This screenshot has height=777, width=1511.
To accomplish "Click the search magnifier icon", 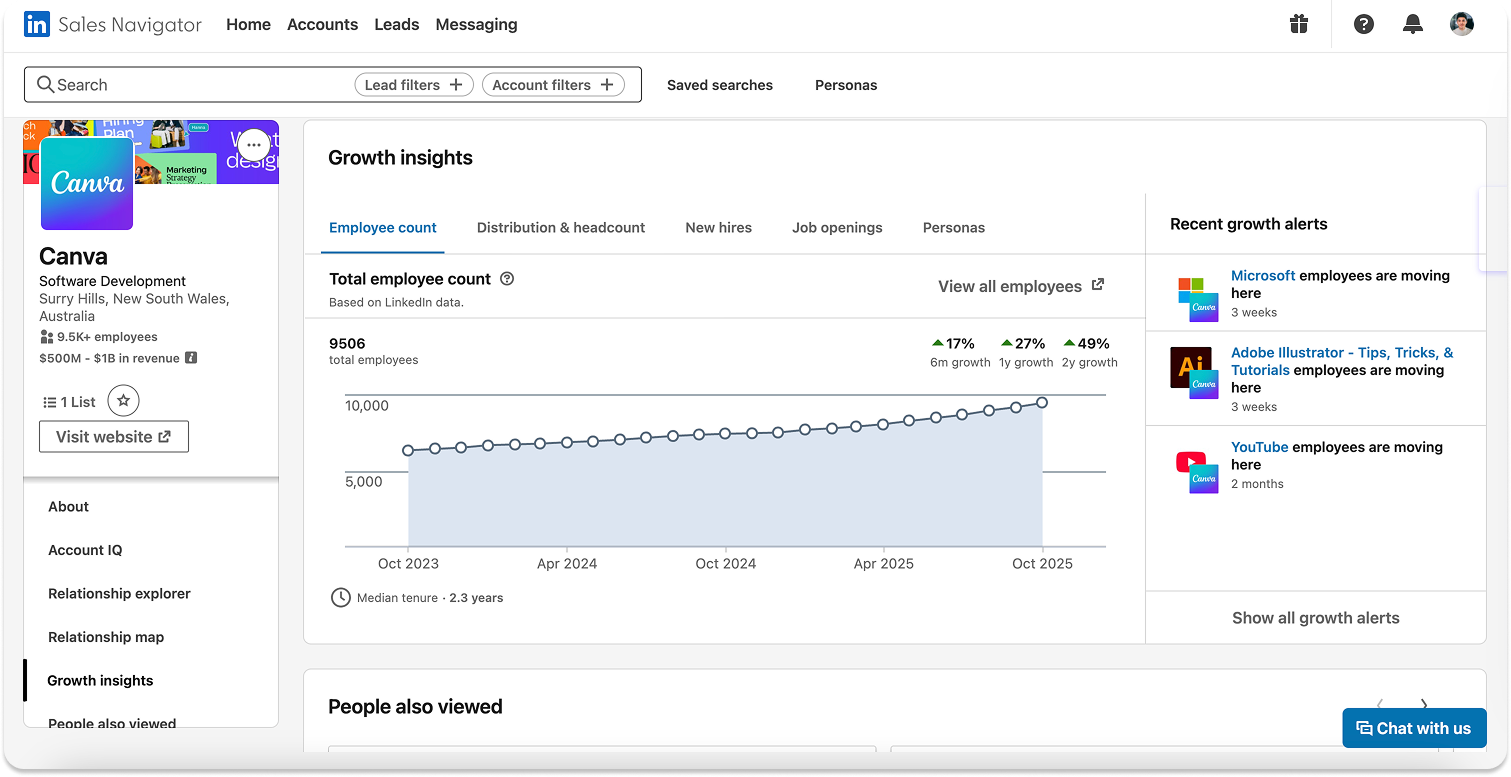I will point(45,85).
